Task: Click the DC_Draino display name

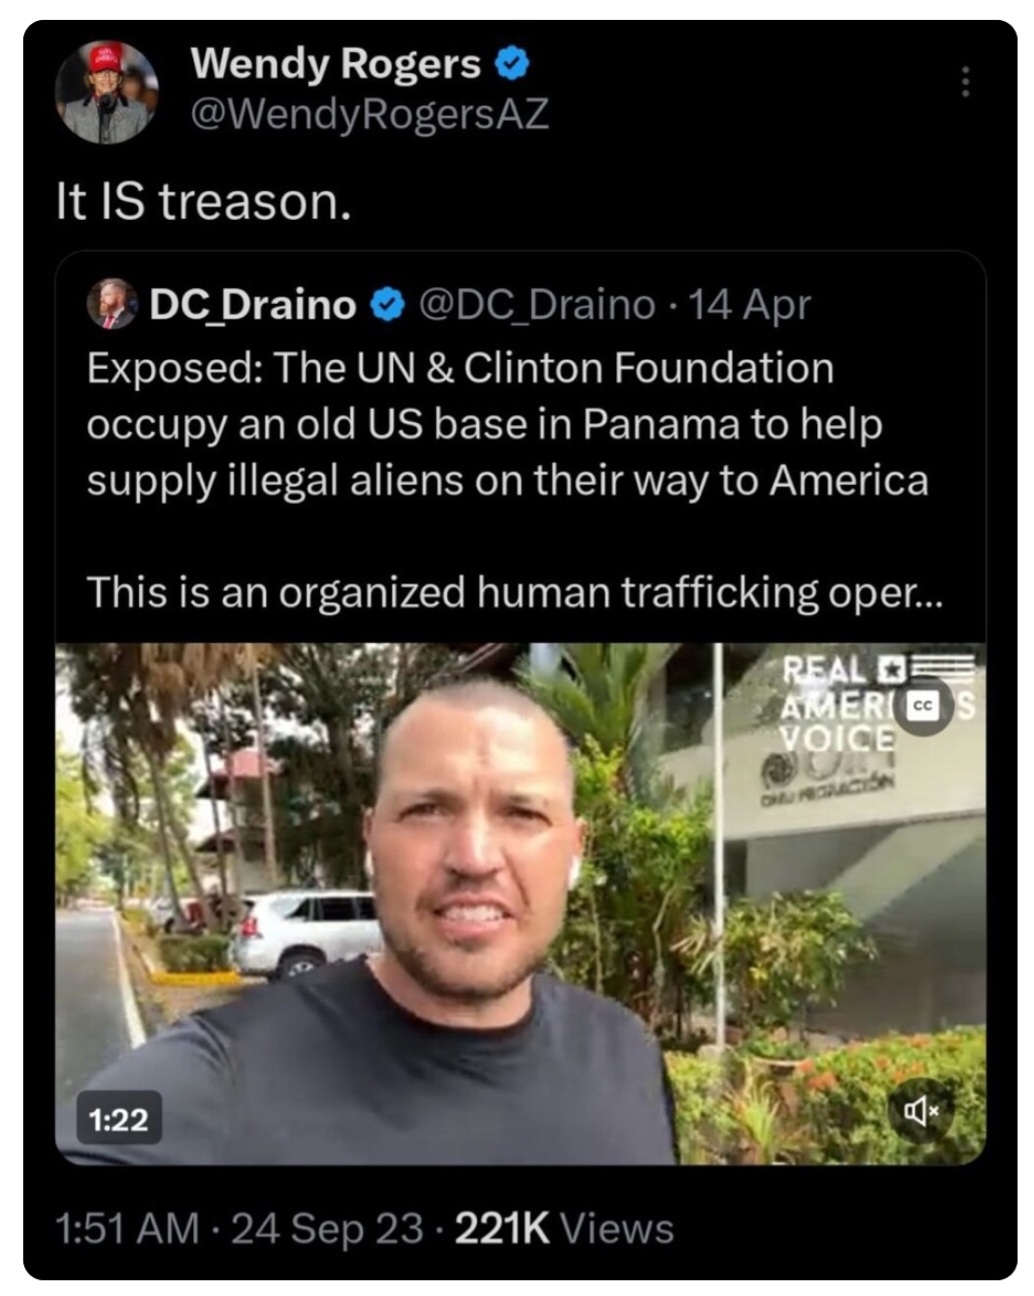Action: point(253,304)
